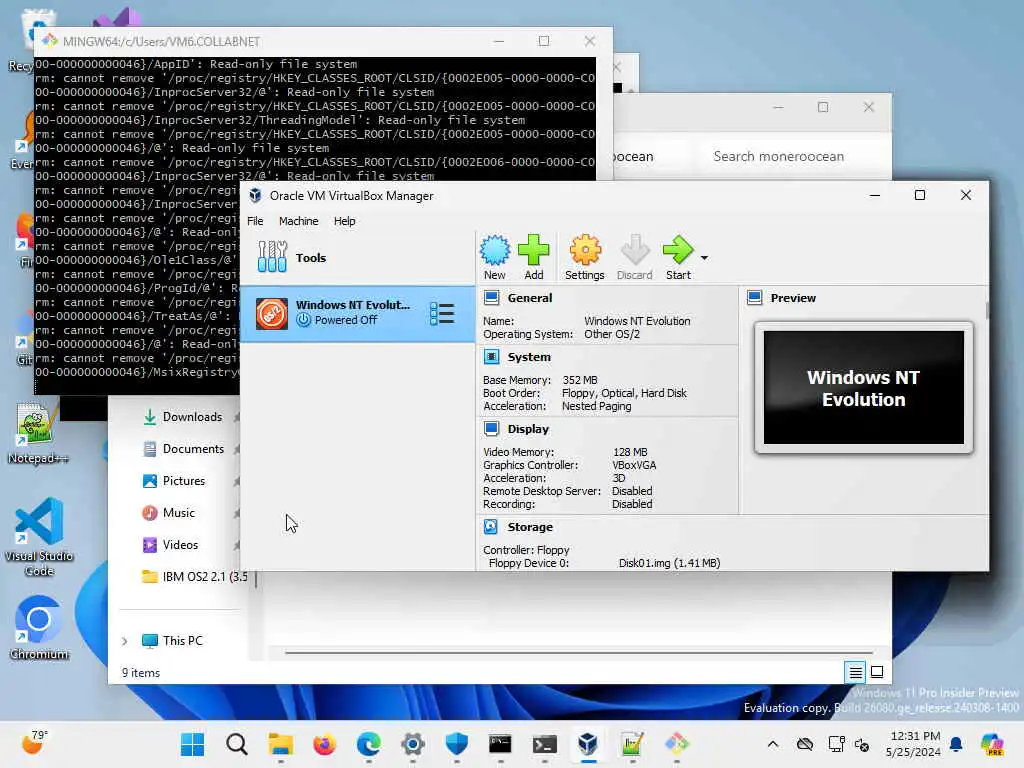Switch File Explorer to large icons view

click(877, 672)
